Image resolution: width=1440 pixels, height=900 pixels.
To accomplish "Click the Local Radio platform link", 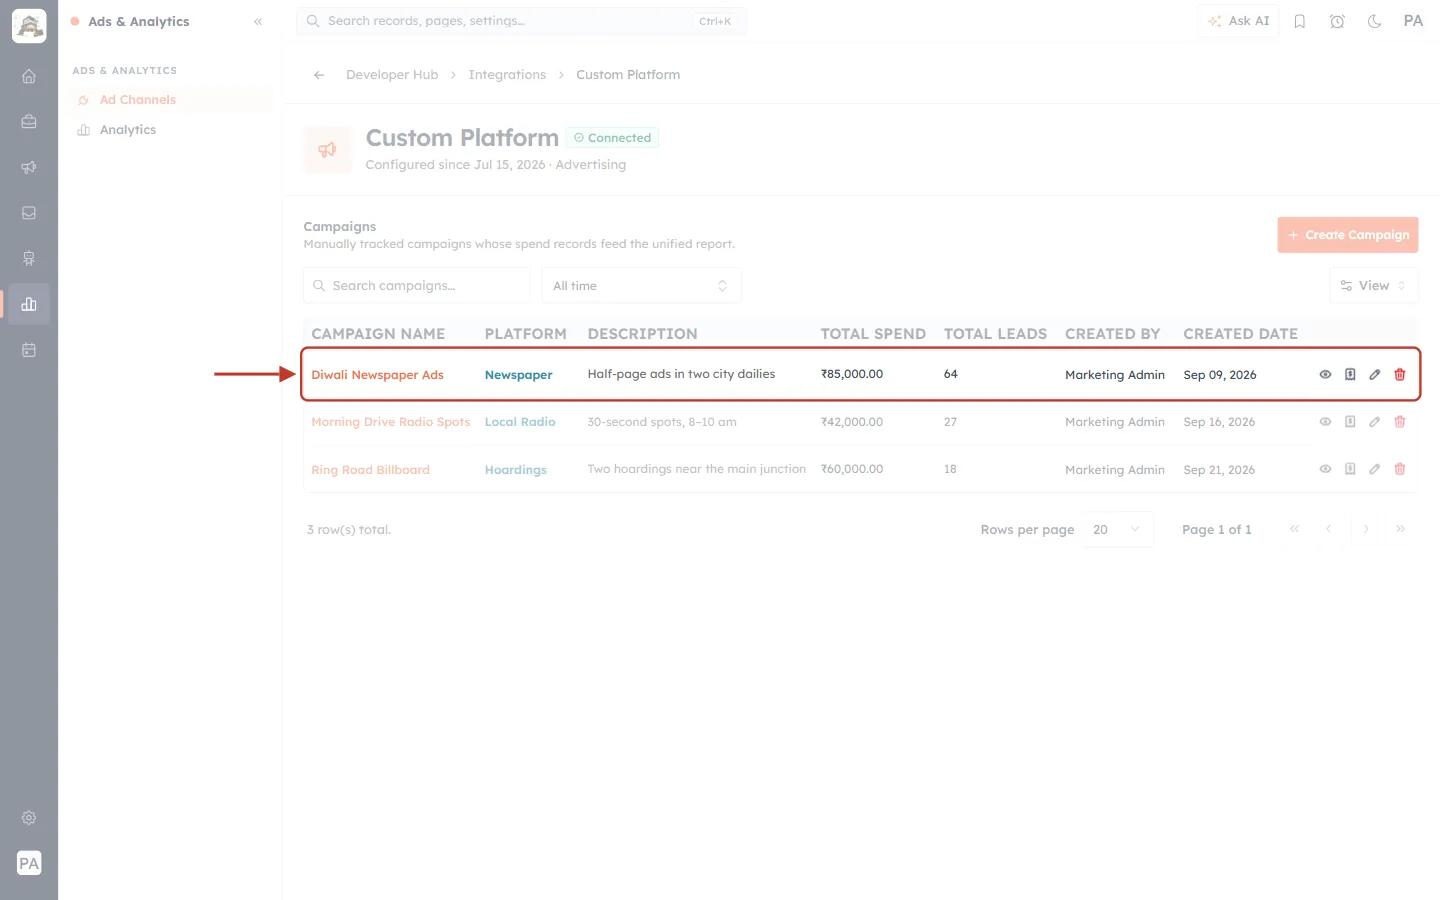I will click(520, 422).
